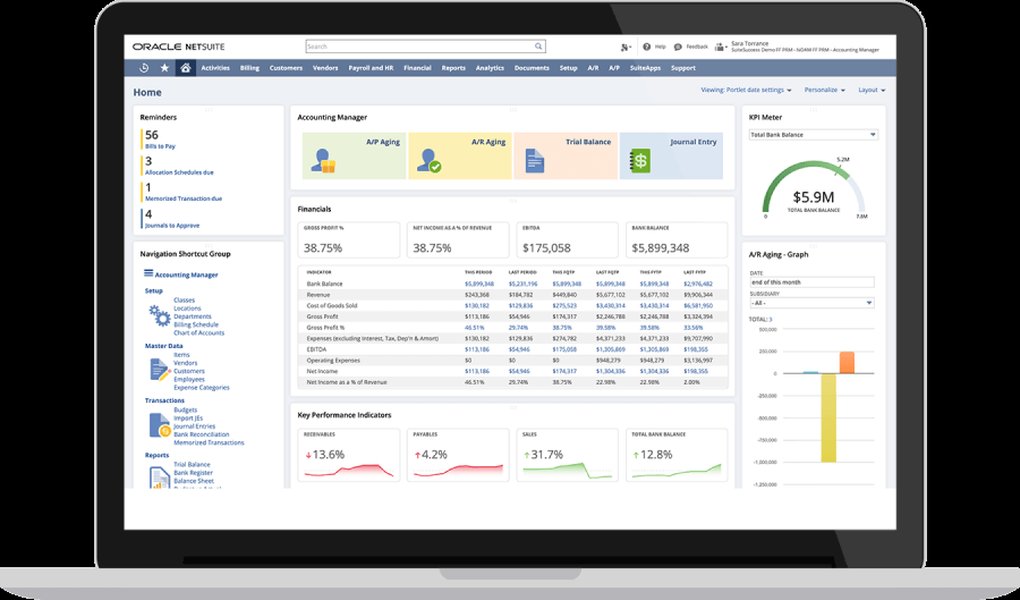The image size is (1020, 600).
Task: Open Journals to Approve reminder
Action: (172, 225)
